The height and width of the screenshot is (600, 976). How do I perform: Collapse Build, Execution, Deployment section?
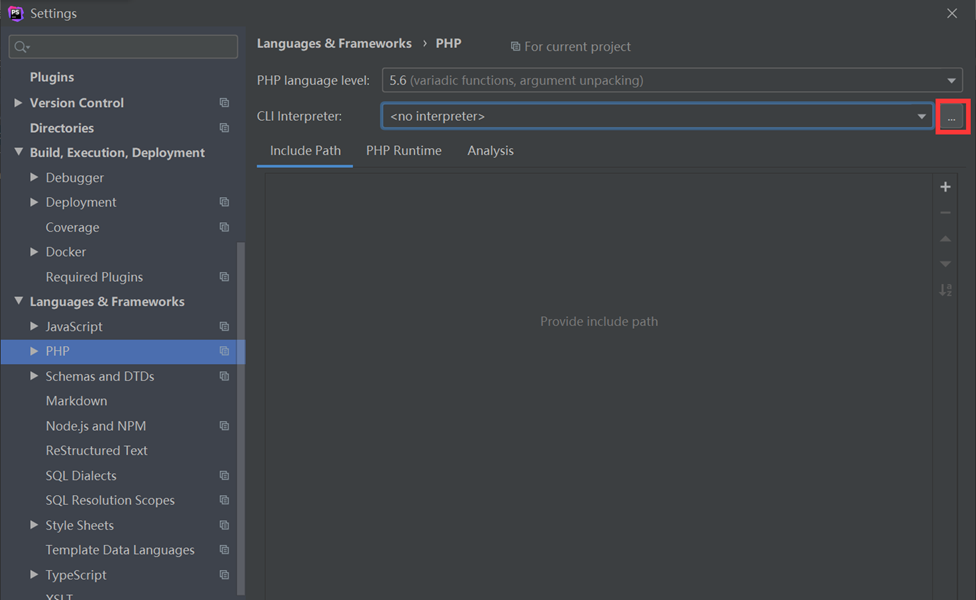tap(18, 152)
